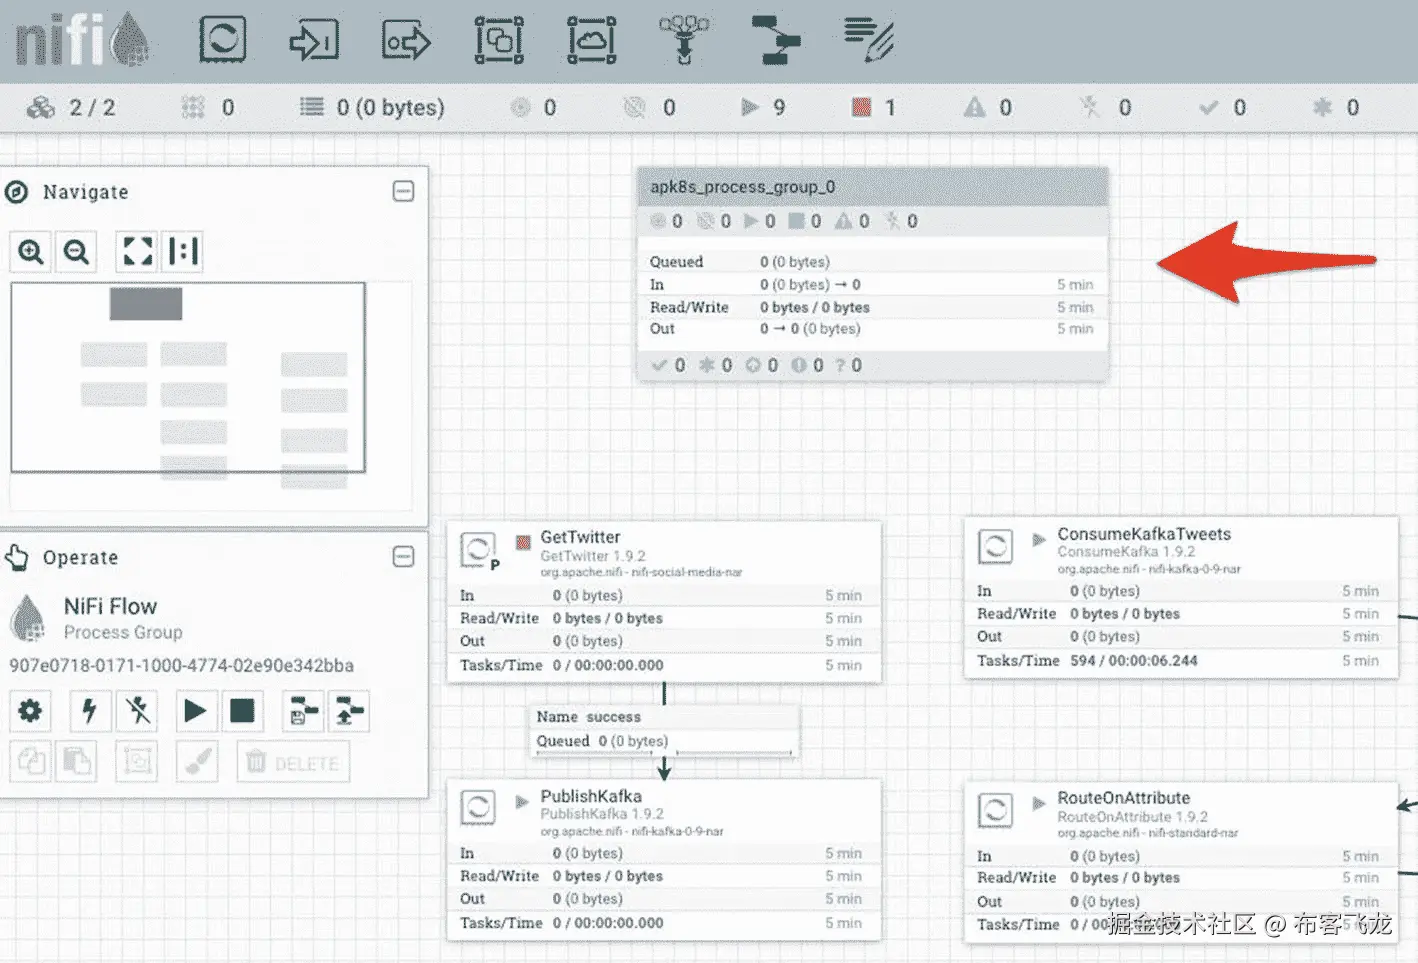Screen dimensions: 1418x963
Task: Choose the Template toolbar icon
Action: [776, 40]
